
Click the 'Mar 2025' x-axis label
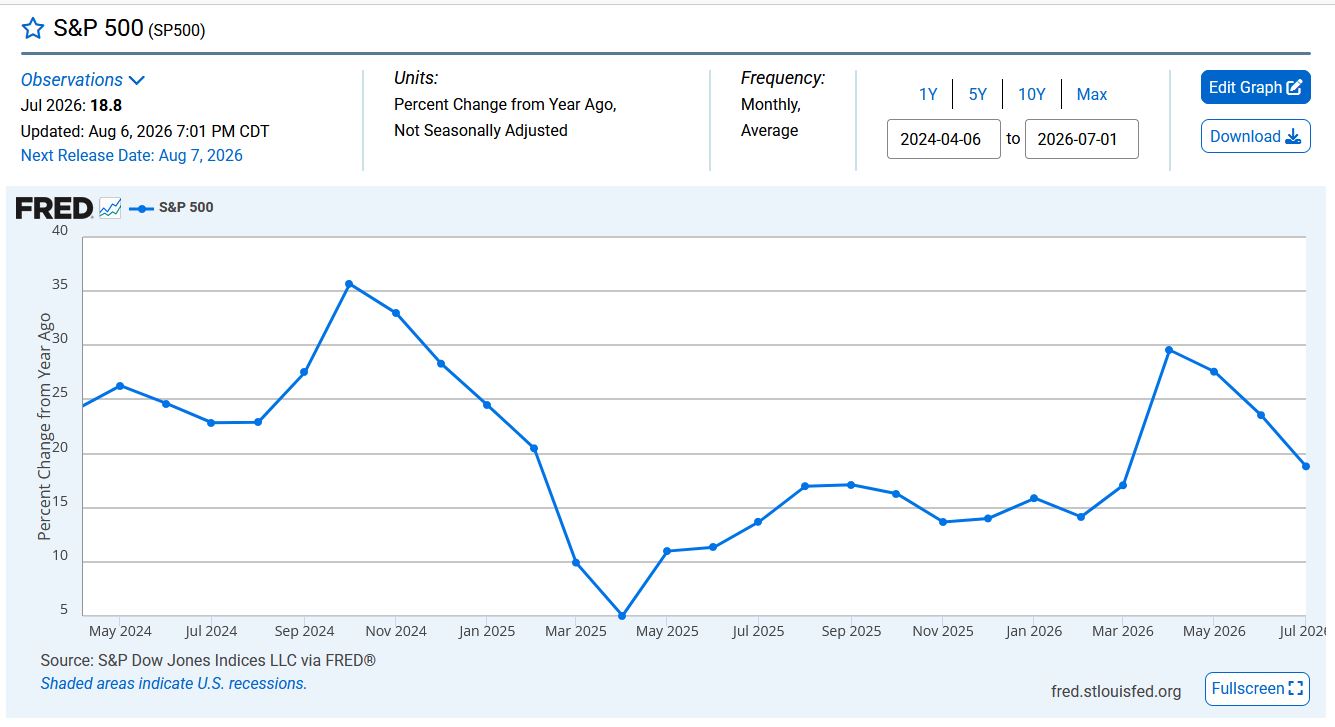[x=576, y=631]
